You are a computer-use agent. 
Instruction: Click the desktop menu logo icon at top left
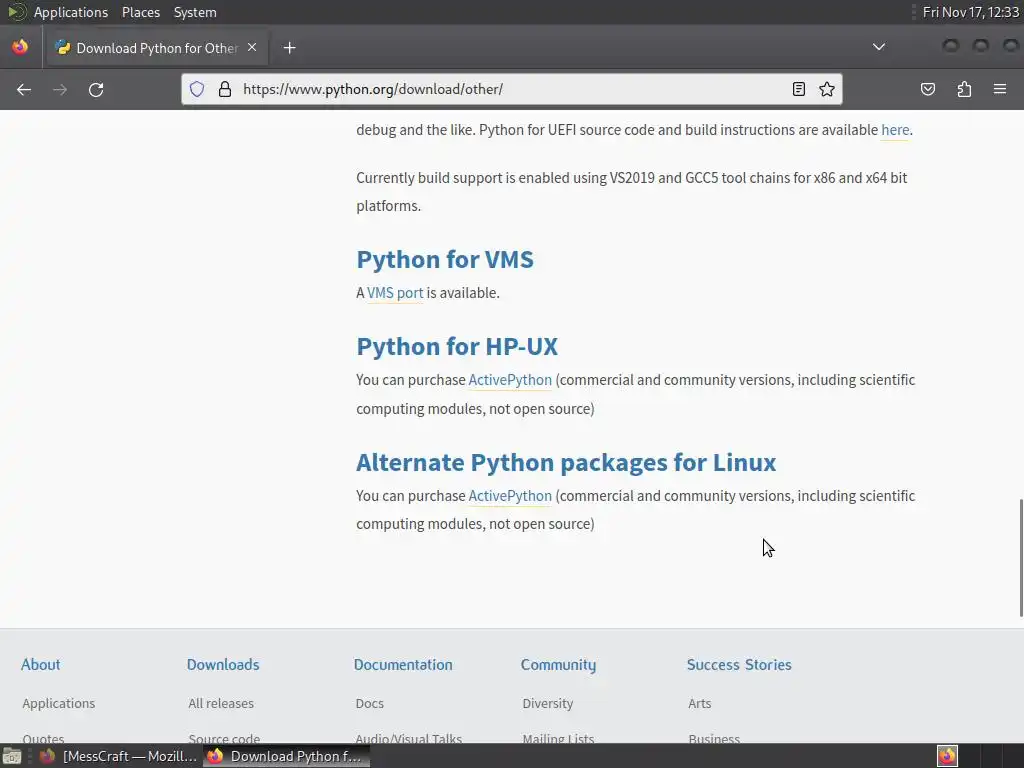tap(16, 12)
